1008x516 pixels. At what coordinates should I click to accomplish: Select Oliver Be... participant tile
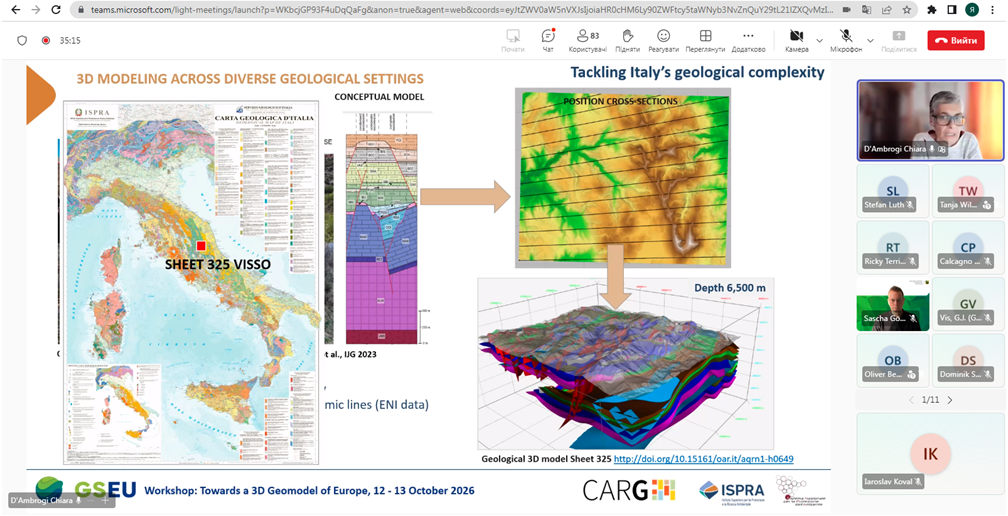tap(892, 360)
